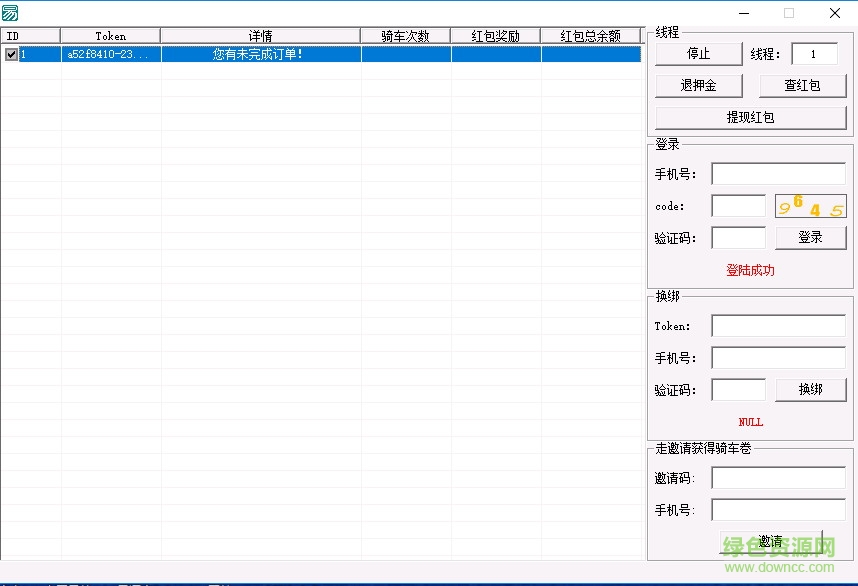Click the Token input field in 换绑
The width and height of the screenshot is (858, 586).
pyautogui.click(x=778, y=326)
